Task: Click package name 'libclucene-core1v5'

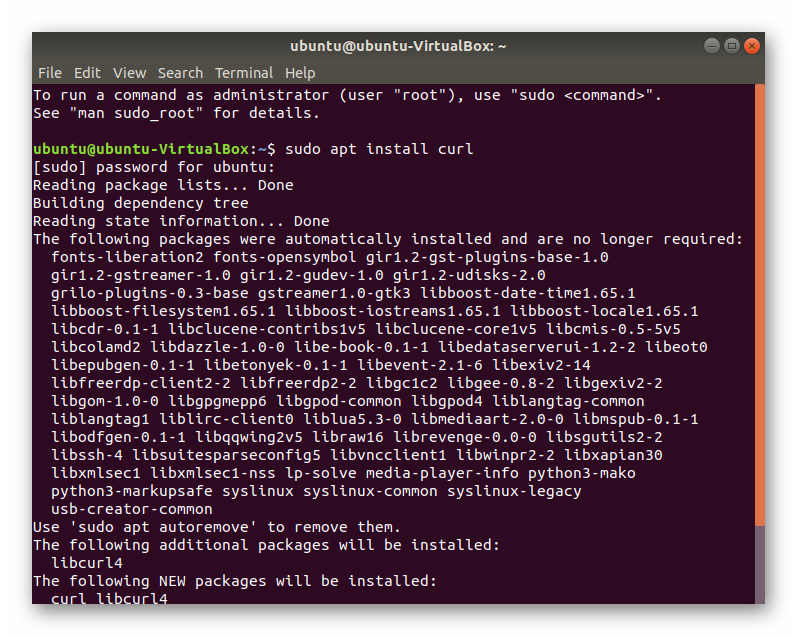Action: 456,329
